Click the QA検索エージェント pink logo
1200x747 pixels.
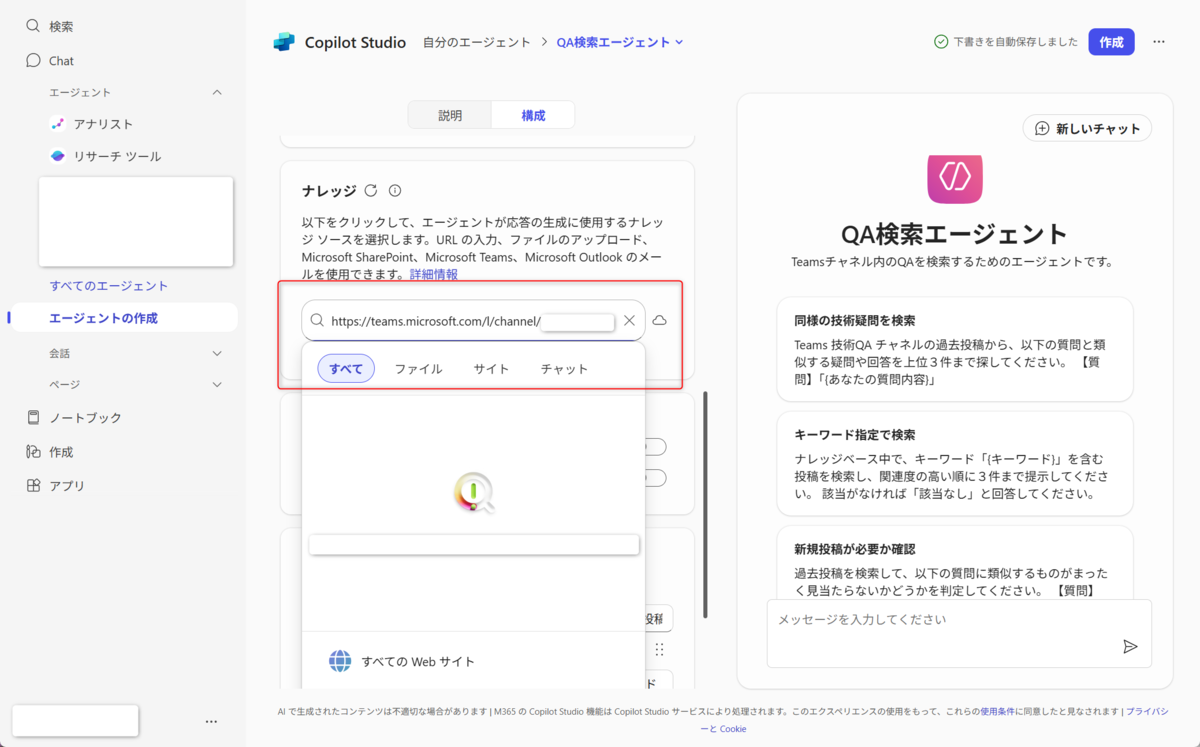tap(955, 178)
